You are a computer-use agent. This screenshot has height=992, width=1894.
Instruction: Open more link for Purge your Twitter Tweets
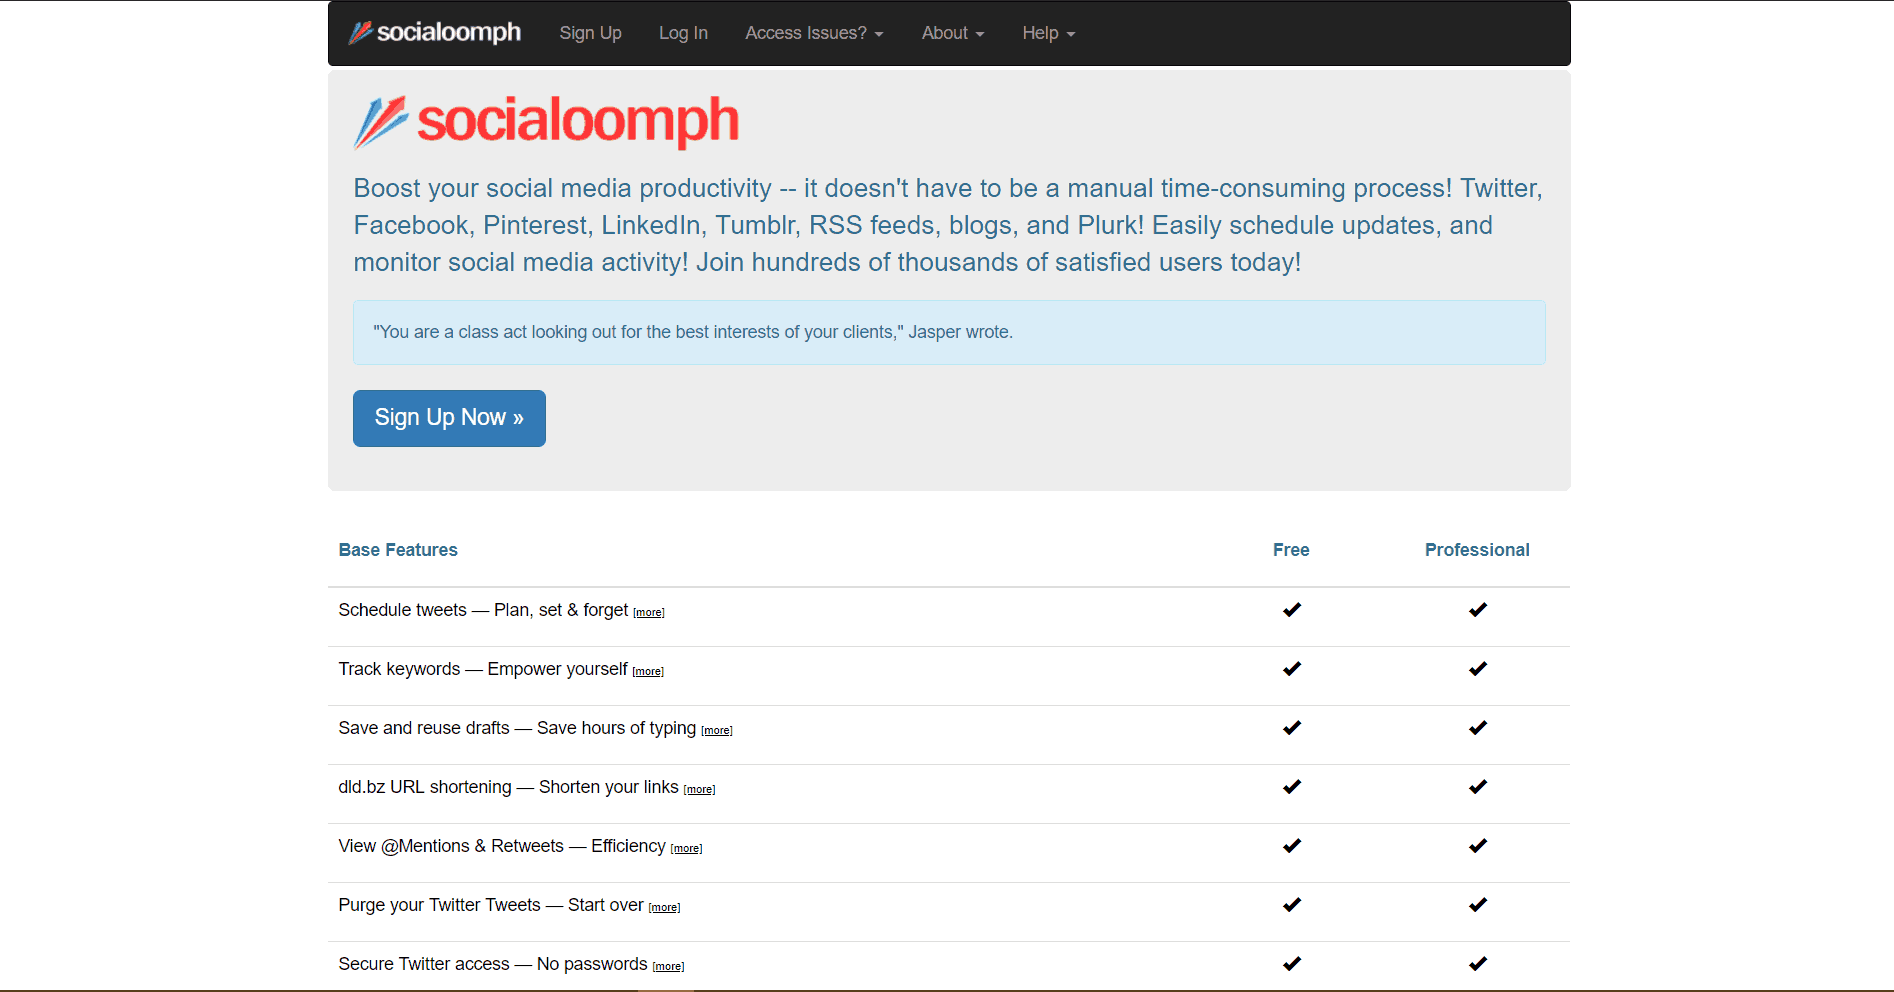tap(664, 907)
